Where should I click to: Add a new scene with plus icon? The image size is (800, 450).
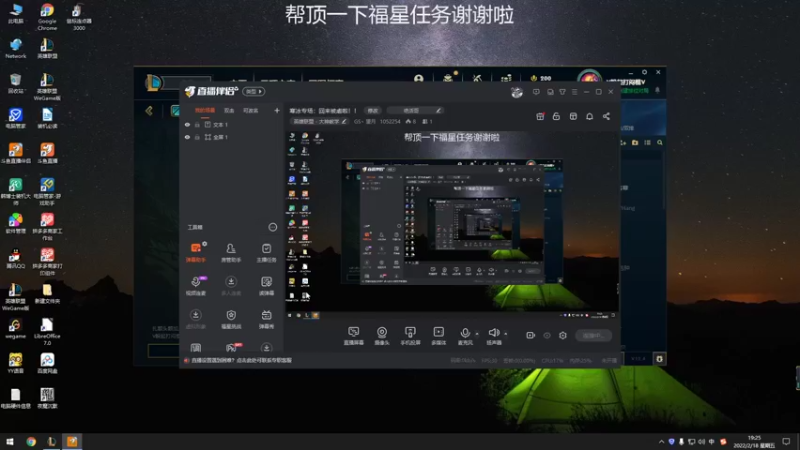[277, 110]
